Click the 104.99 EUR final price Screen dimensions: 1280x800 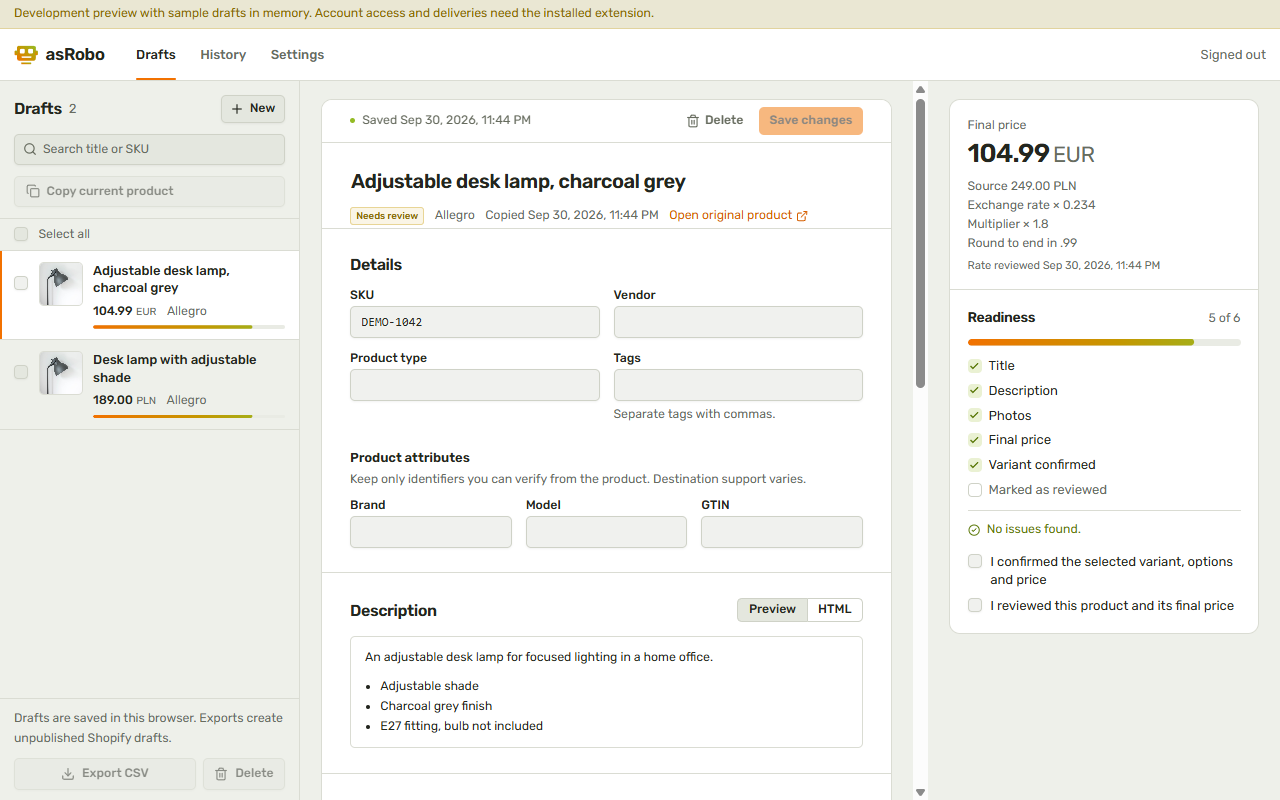(x=1031, y=154)
